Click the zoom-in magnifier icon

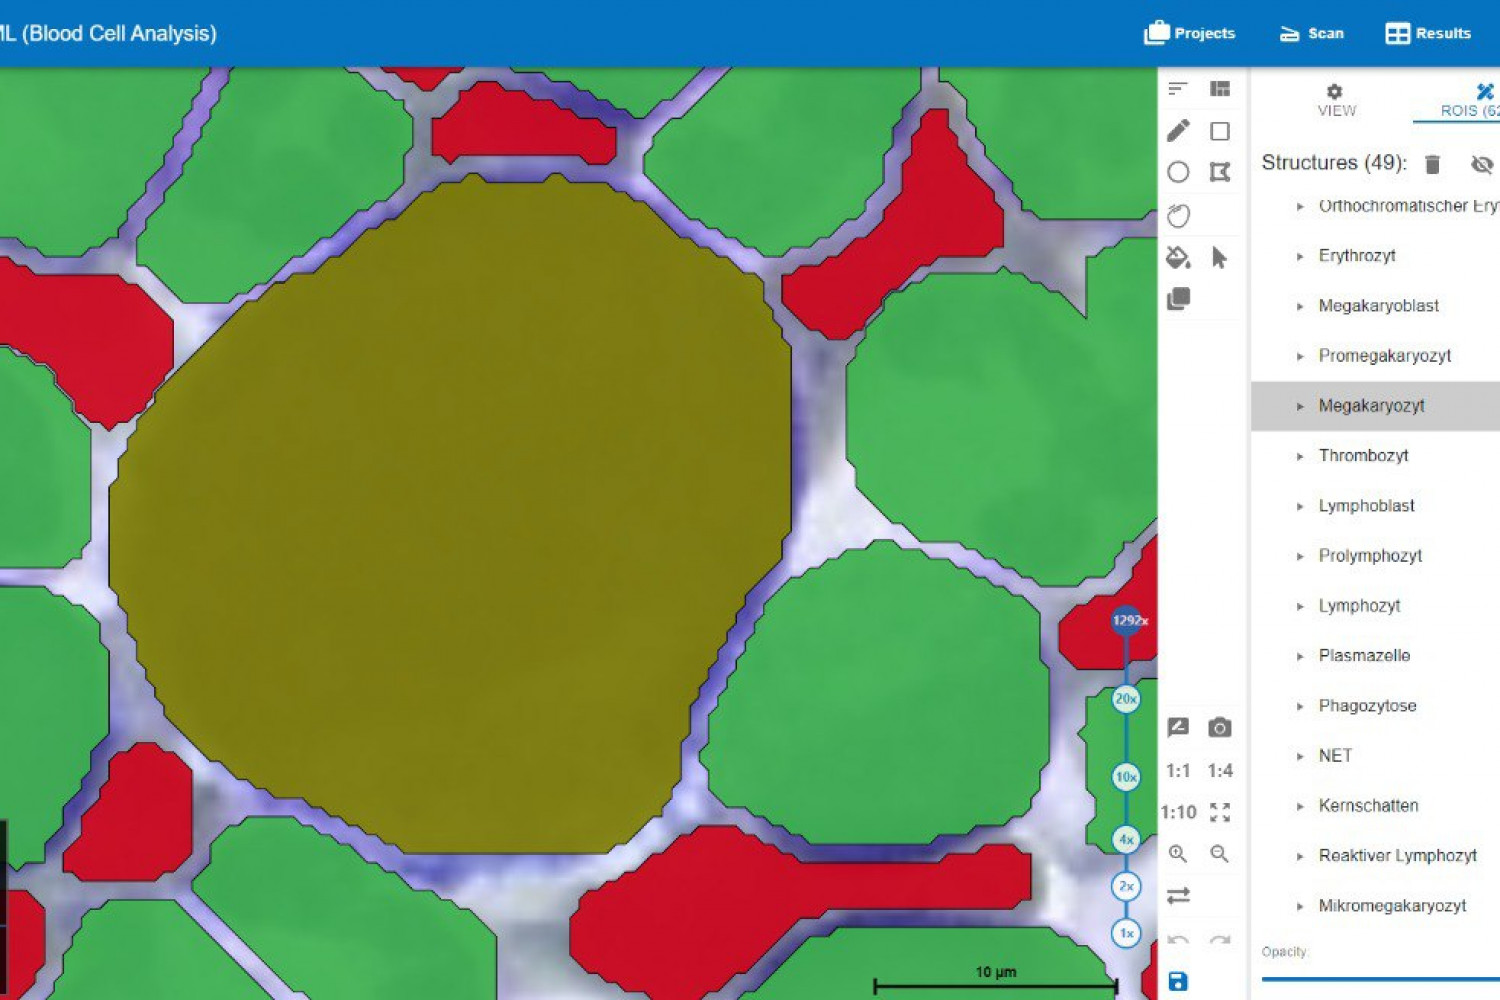(x=1178, y=853)
